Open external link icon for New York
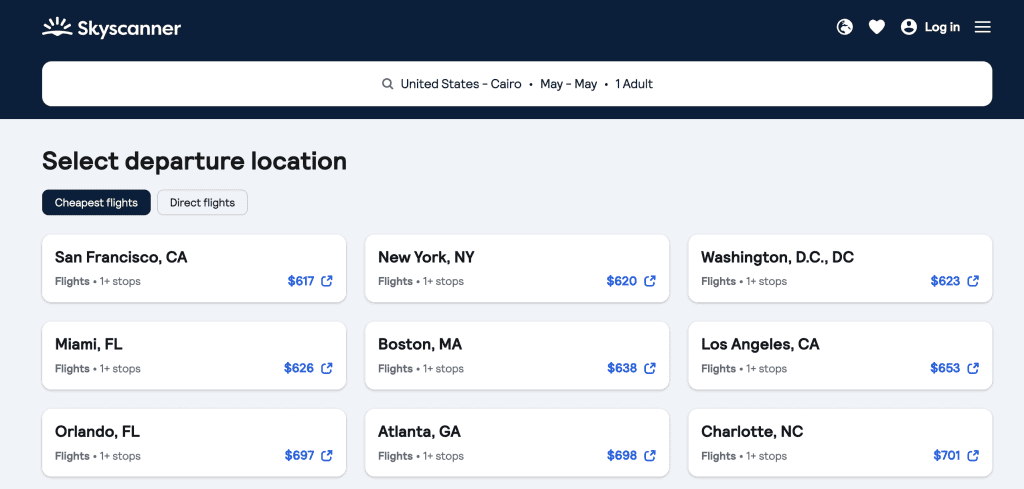Screen dimensions: 1024x489 coord(650,281)
